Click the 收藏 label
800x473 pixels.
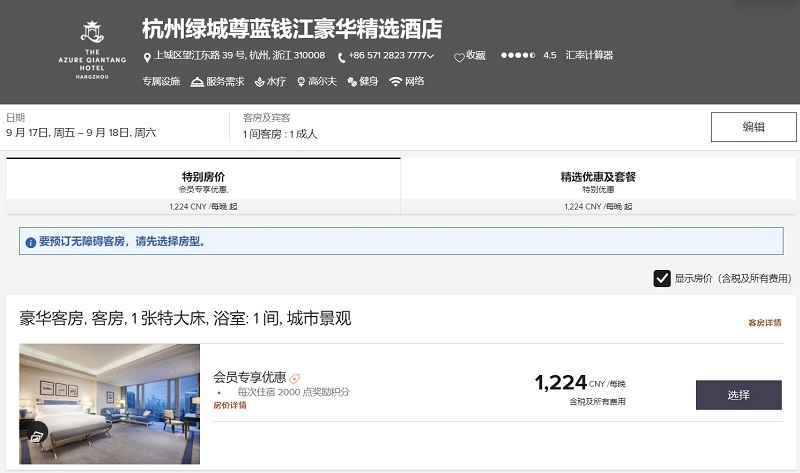tap(476, 55)
